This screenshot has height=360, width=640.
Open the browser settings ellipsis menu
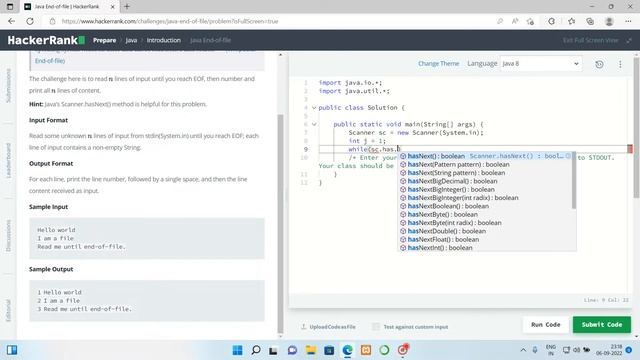point(628,21)
